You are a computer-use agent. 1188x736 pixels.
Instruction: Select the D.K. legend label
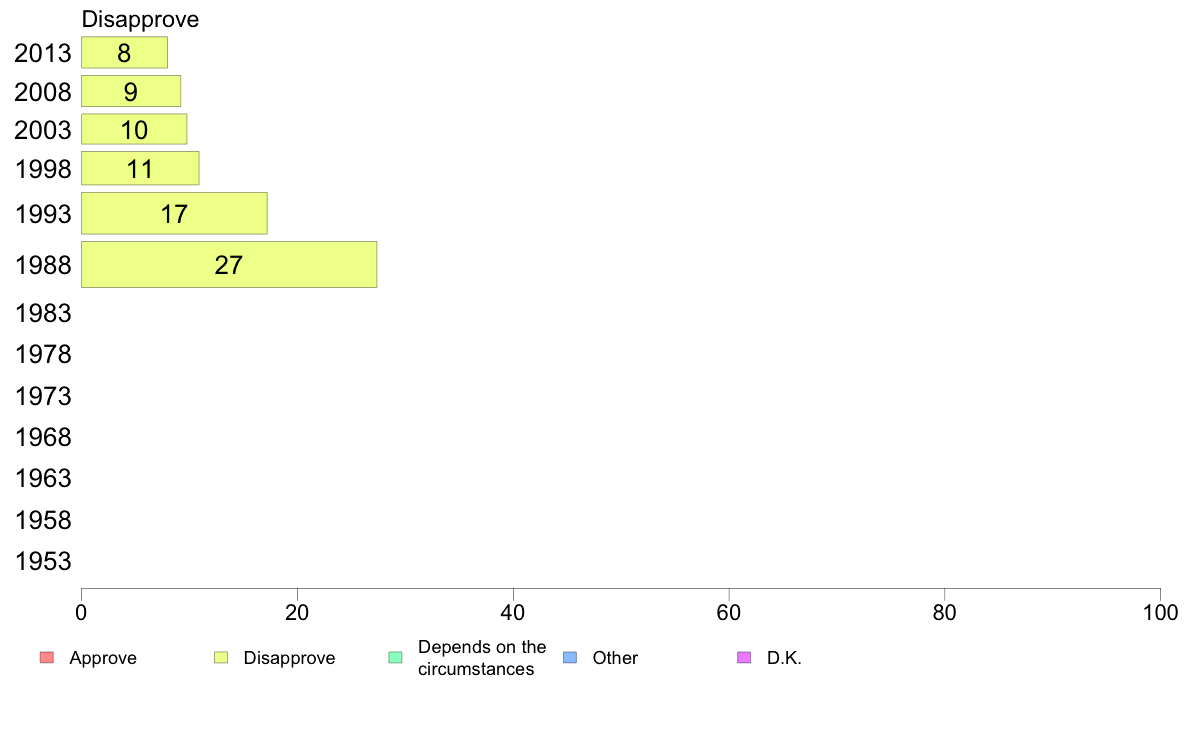pyautogui.click(x=784, y=658)
